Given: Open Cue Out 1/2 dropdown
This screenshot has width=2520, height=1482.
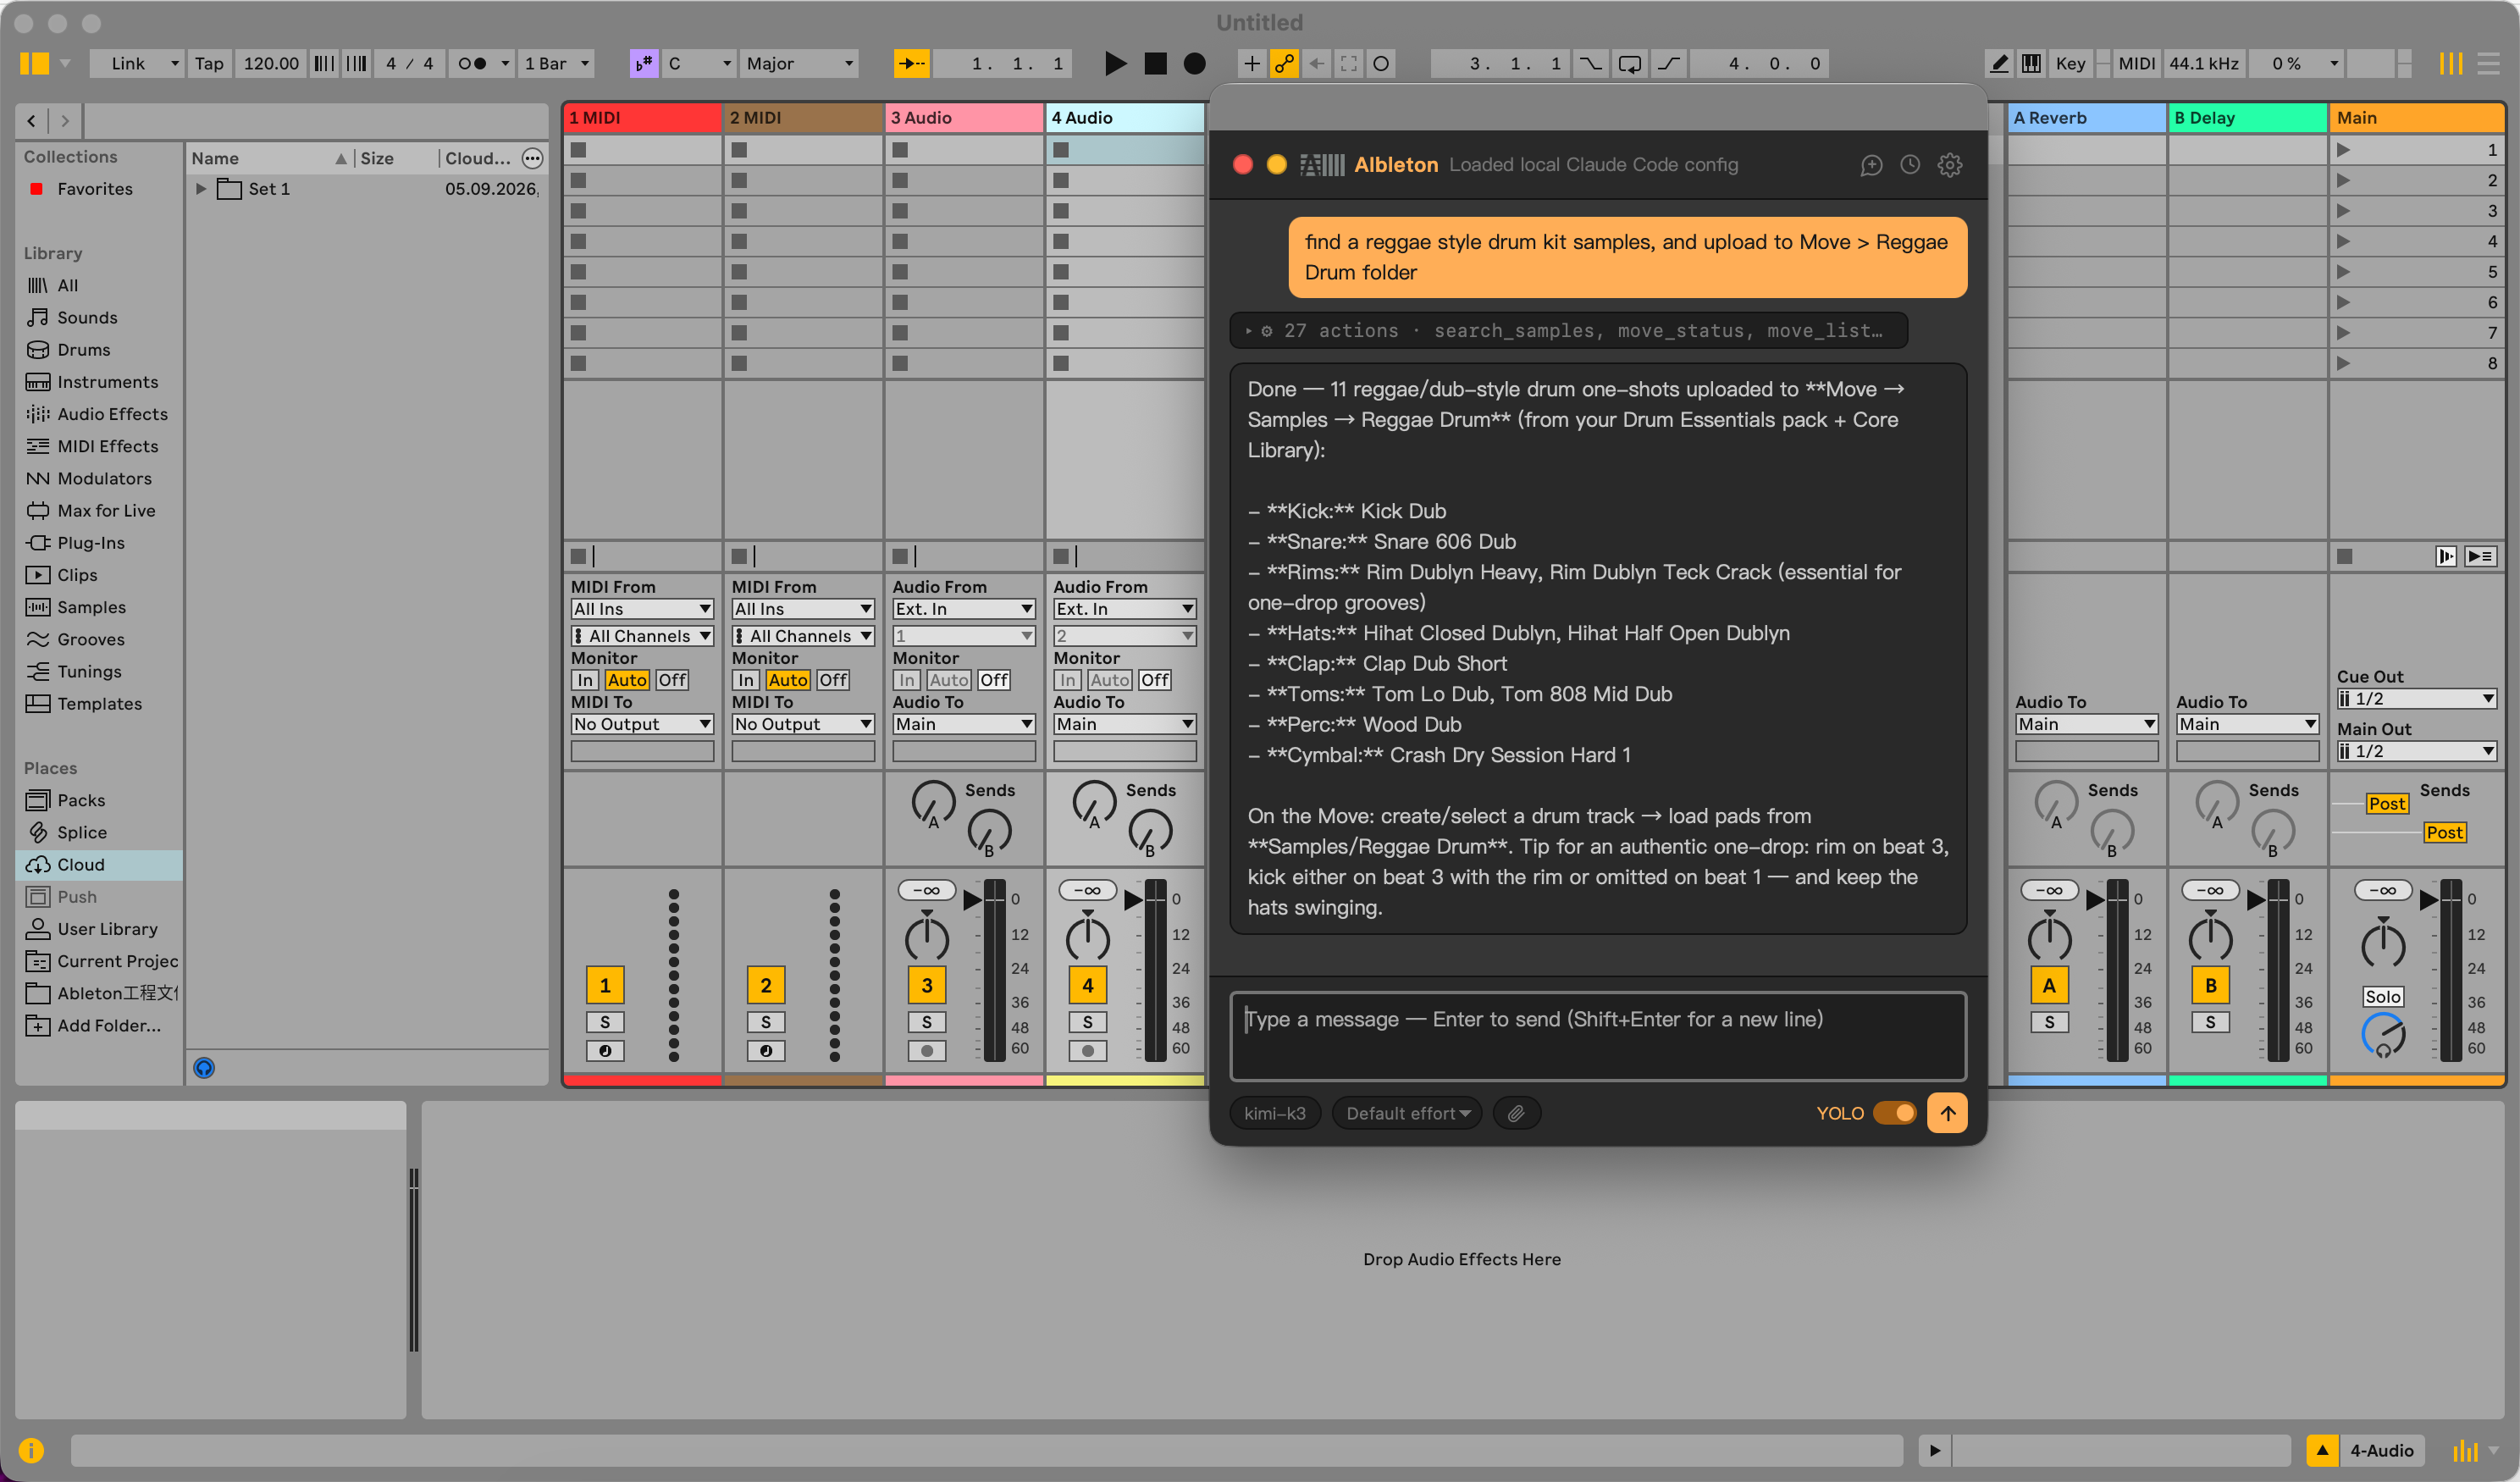Looking at the screenshot, I should tap(2416, 699).
